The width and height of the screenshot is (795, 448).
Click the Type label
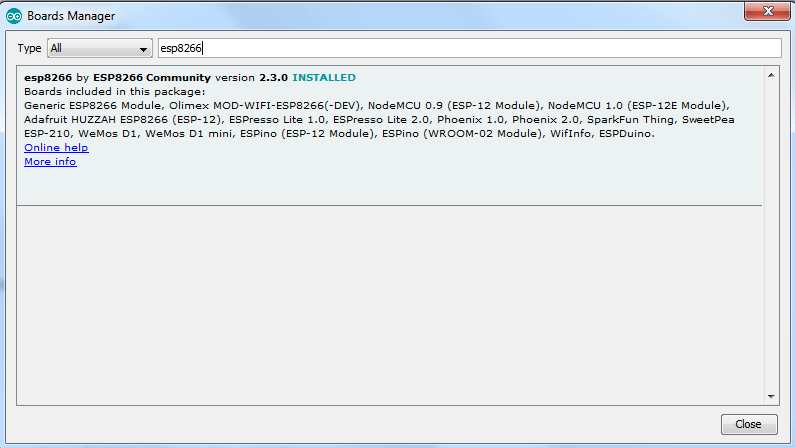(29, 48)
